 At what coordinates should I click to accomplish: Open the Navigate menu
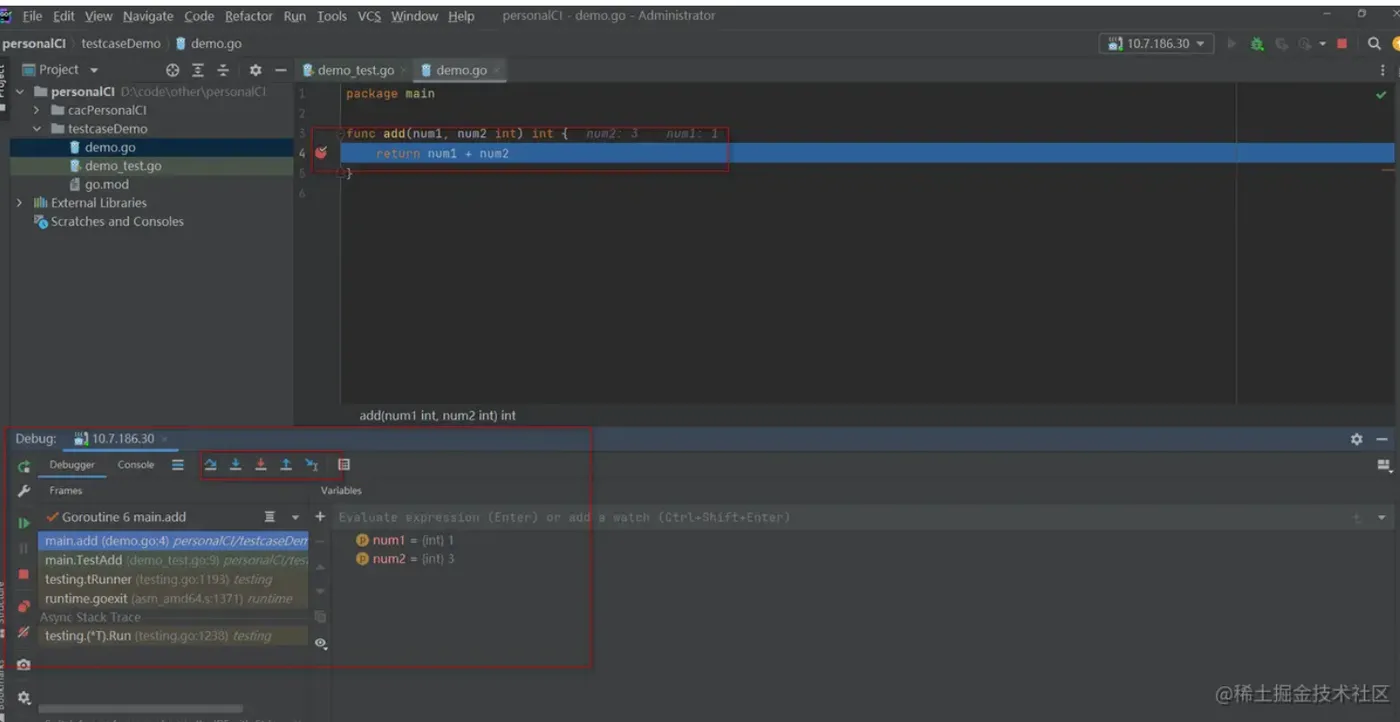148,16
